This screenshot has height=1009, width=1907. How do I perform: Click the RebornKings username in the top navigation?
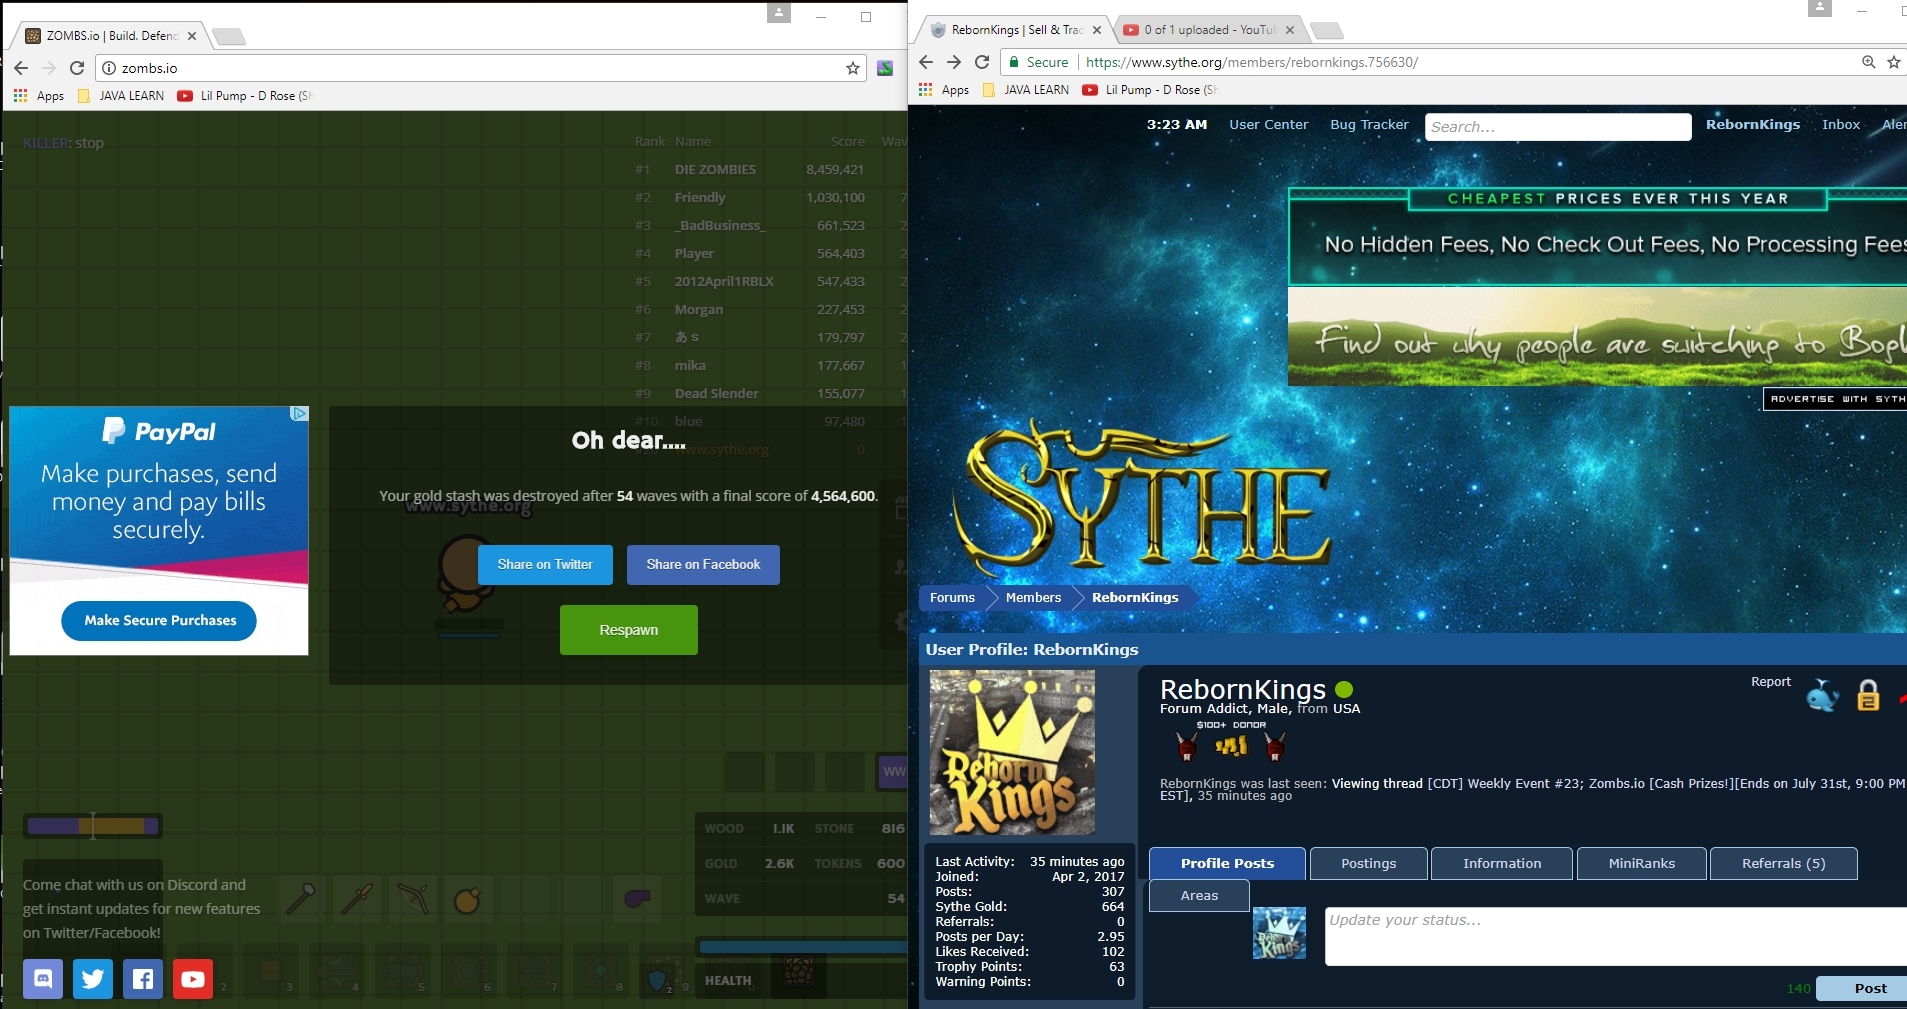pyautogui.click(x=1753, y=125)
